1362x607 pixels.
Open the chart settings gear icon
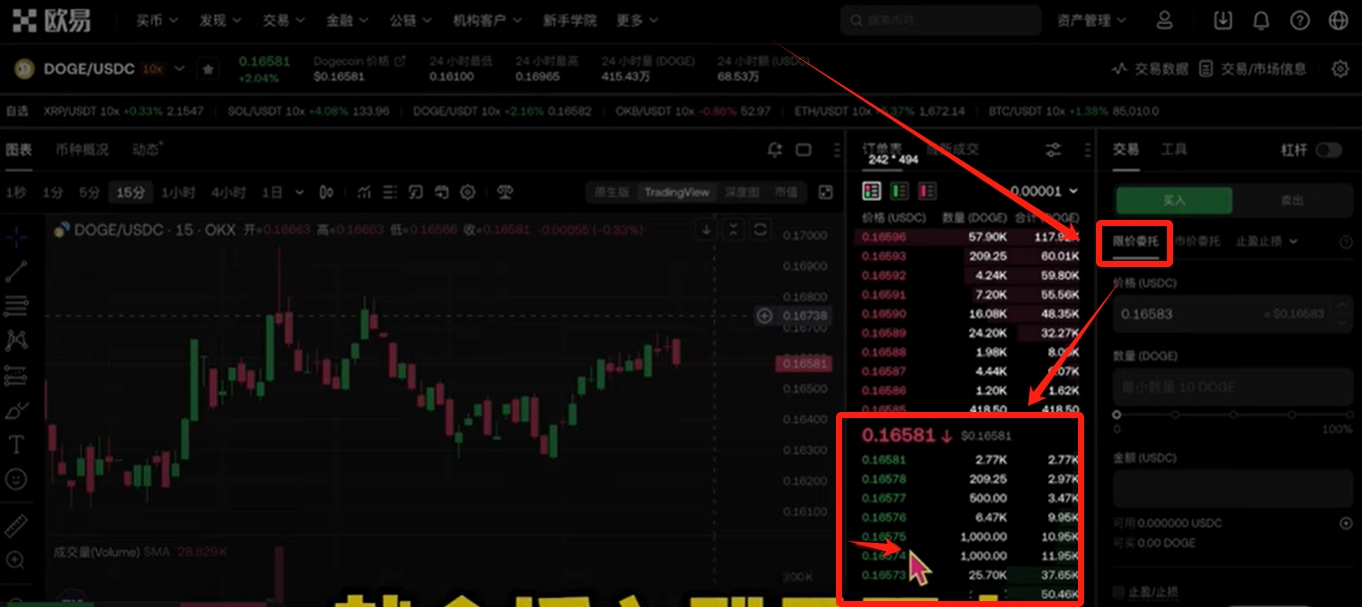click(467, 192)
